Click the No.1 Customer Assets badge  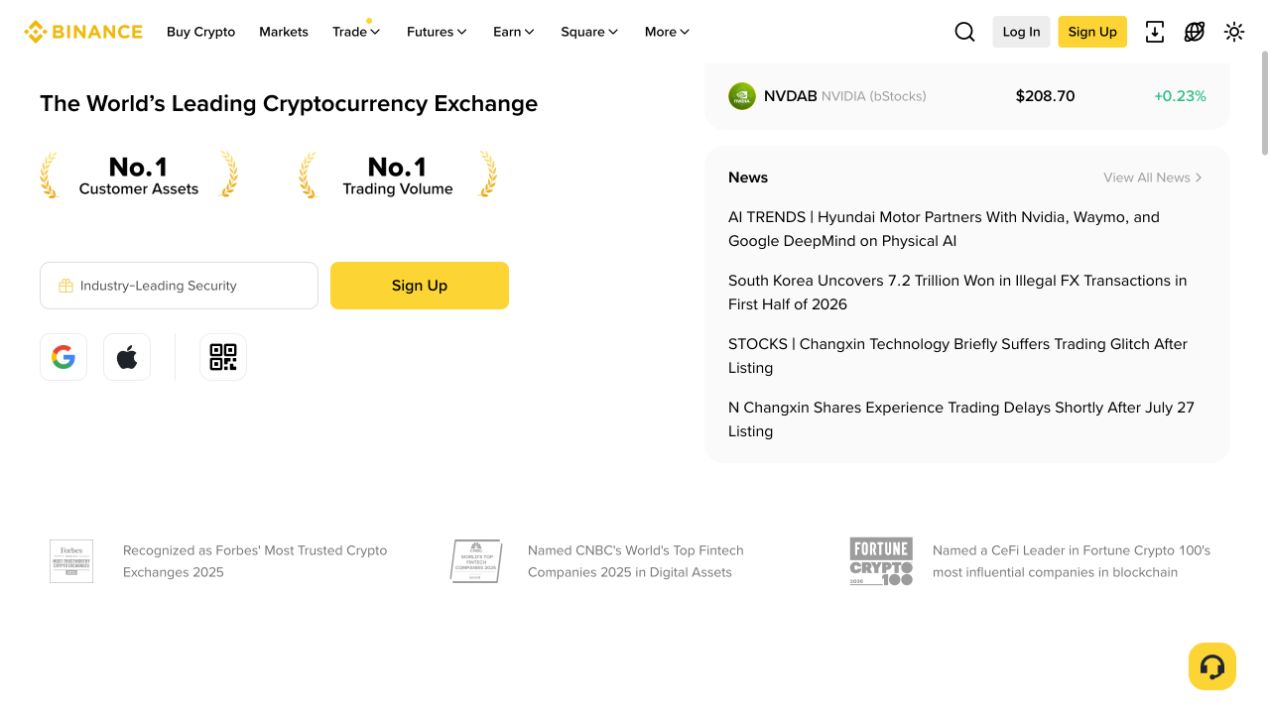click(139, 176)
